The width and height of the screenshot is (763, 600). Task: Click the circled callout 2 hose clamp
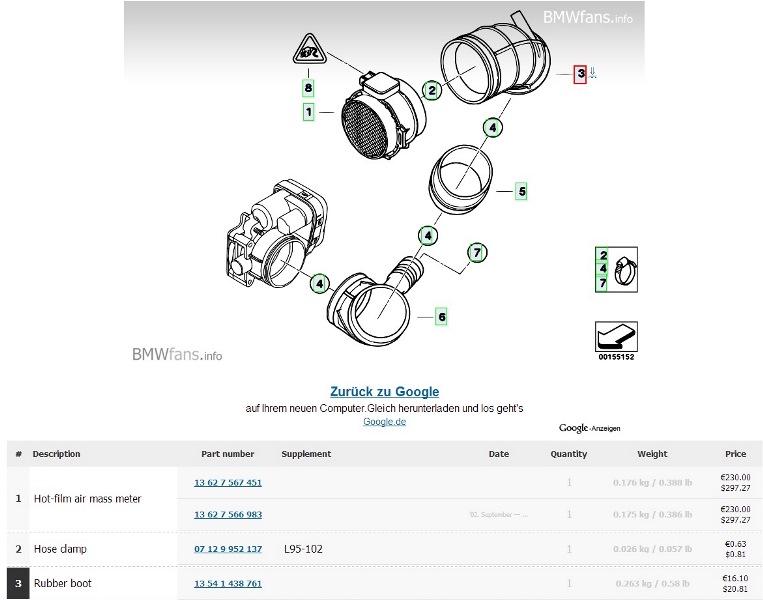[x=432, y=90]
